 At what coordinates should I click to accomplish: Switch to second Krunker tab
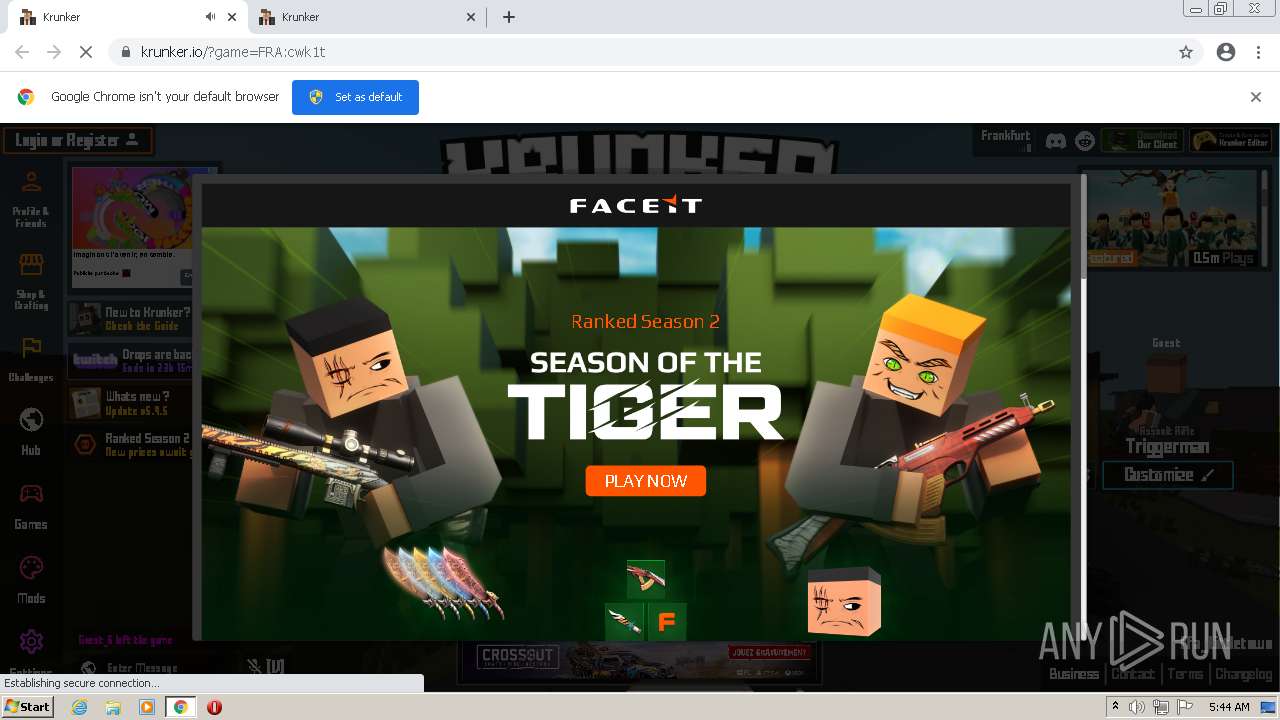point(366,17)
